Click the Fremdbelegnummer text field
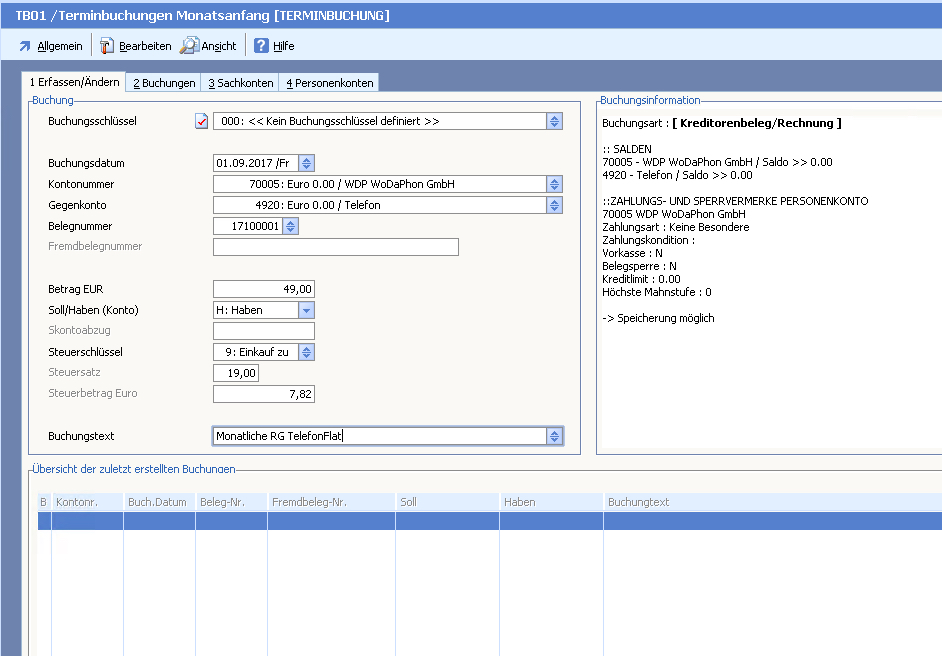Screen dimensions: 942x656 point(335,247)
